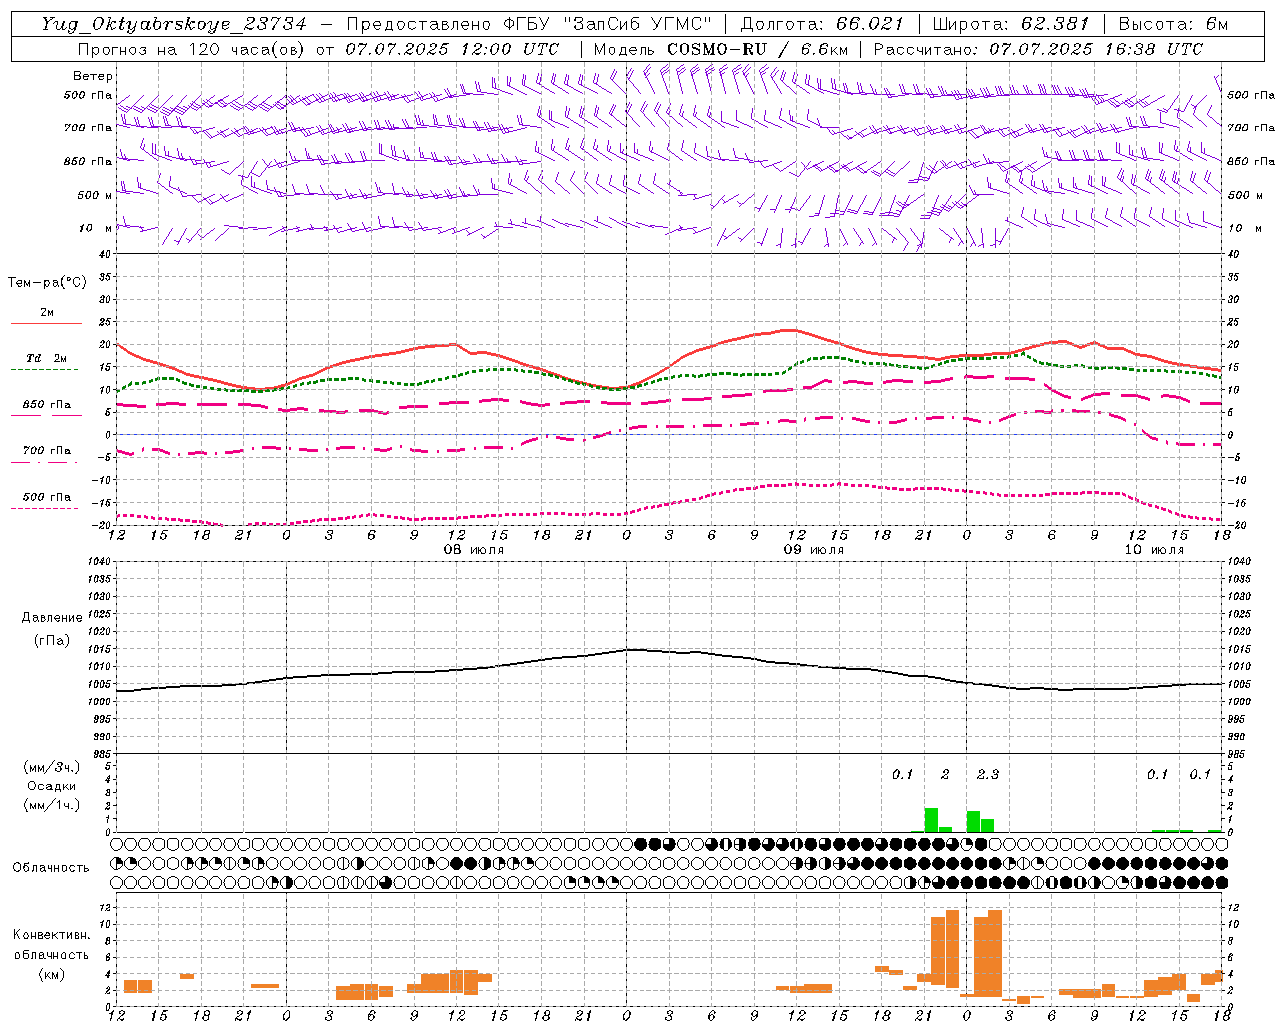Image resolution: width=1280 pixels, height=1024 pixels.
Task: Click the Широта: 62.381 header field
Action: pyautogui.click(x=1011, y=24)
